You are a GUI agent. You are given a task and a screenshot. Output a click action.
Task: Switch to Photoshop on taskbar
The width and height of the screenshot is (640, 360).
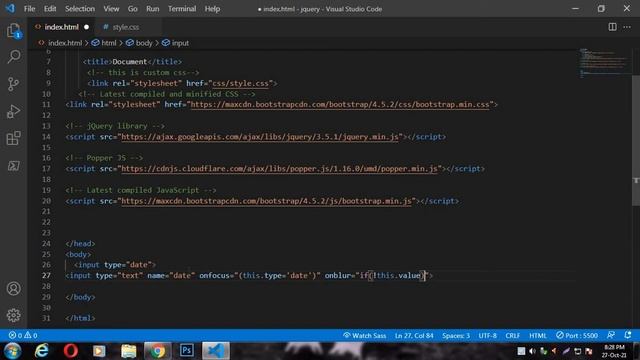click(x=187, y=351)
